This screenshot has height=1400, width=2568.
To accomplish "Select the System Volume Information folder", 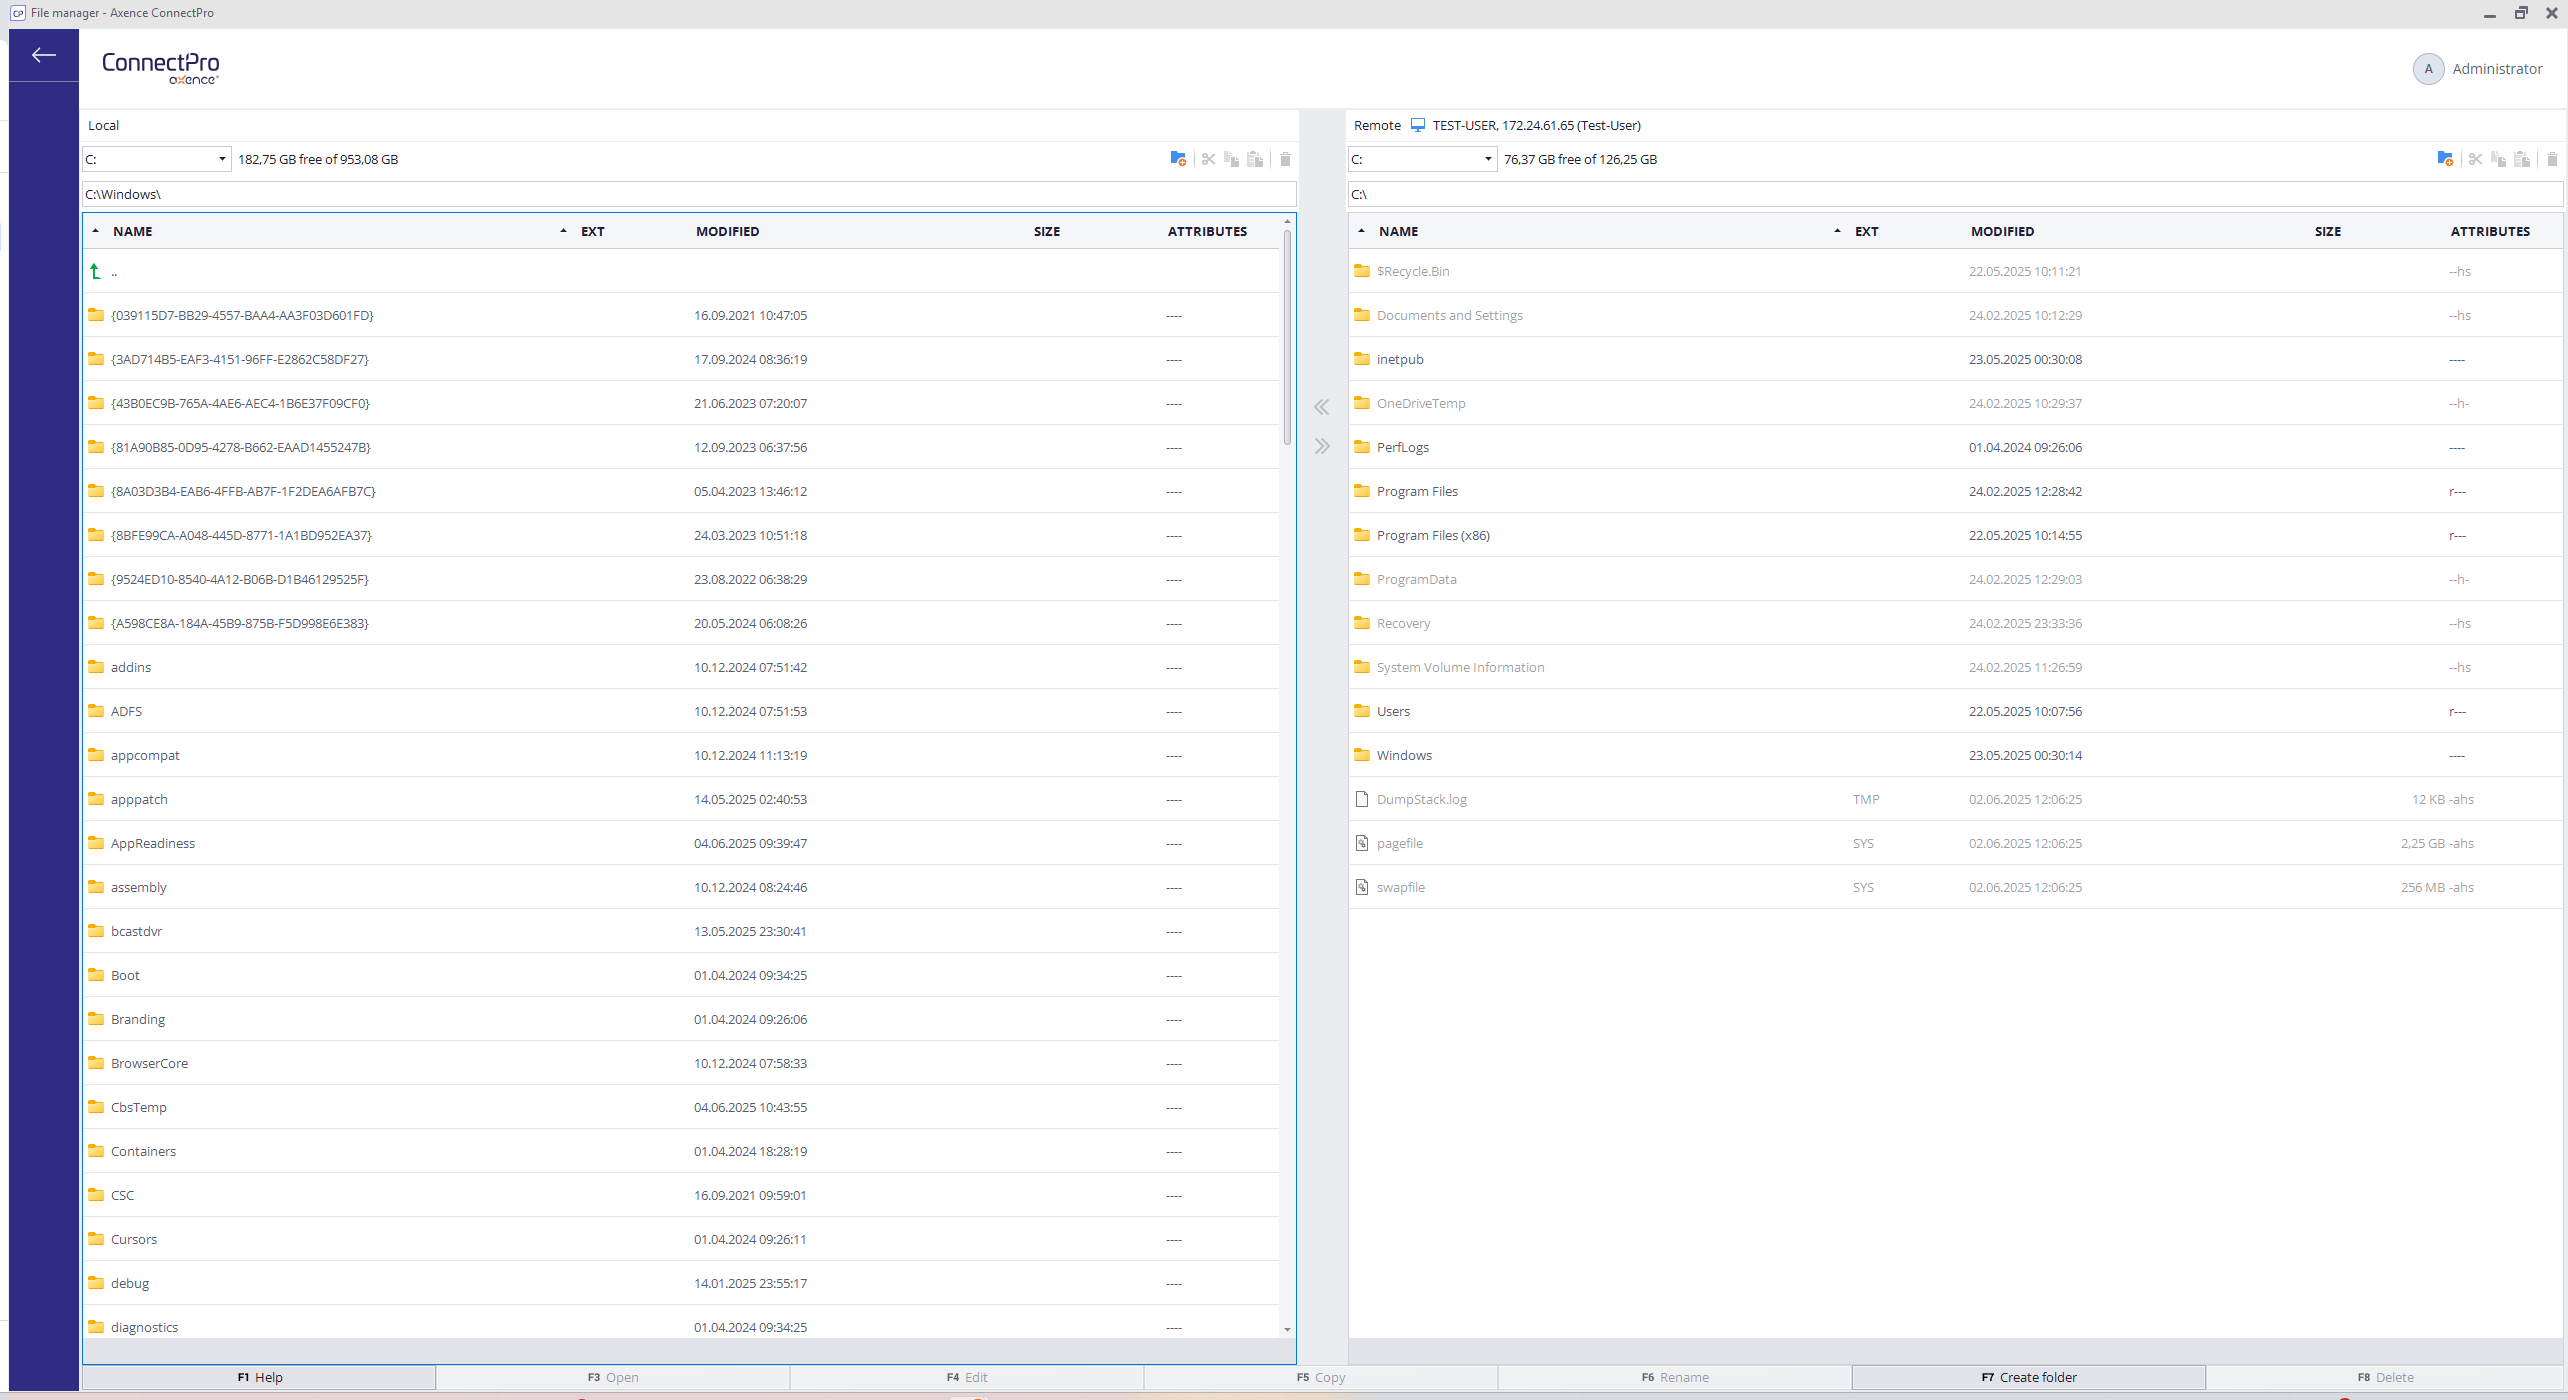I will 1955,667.
